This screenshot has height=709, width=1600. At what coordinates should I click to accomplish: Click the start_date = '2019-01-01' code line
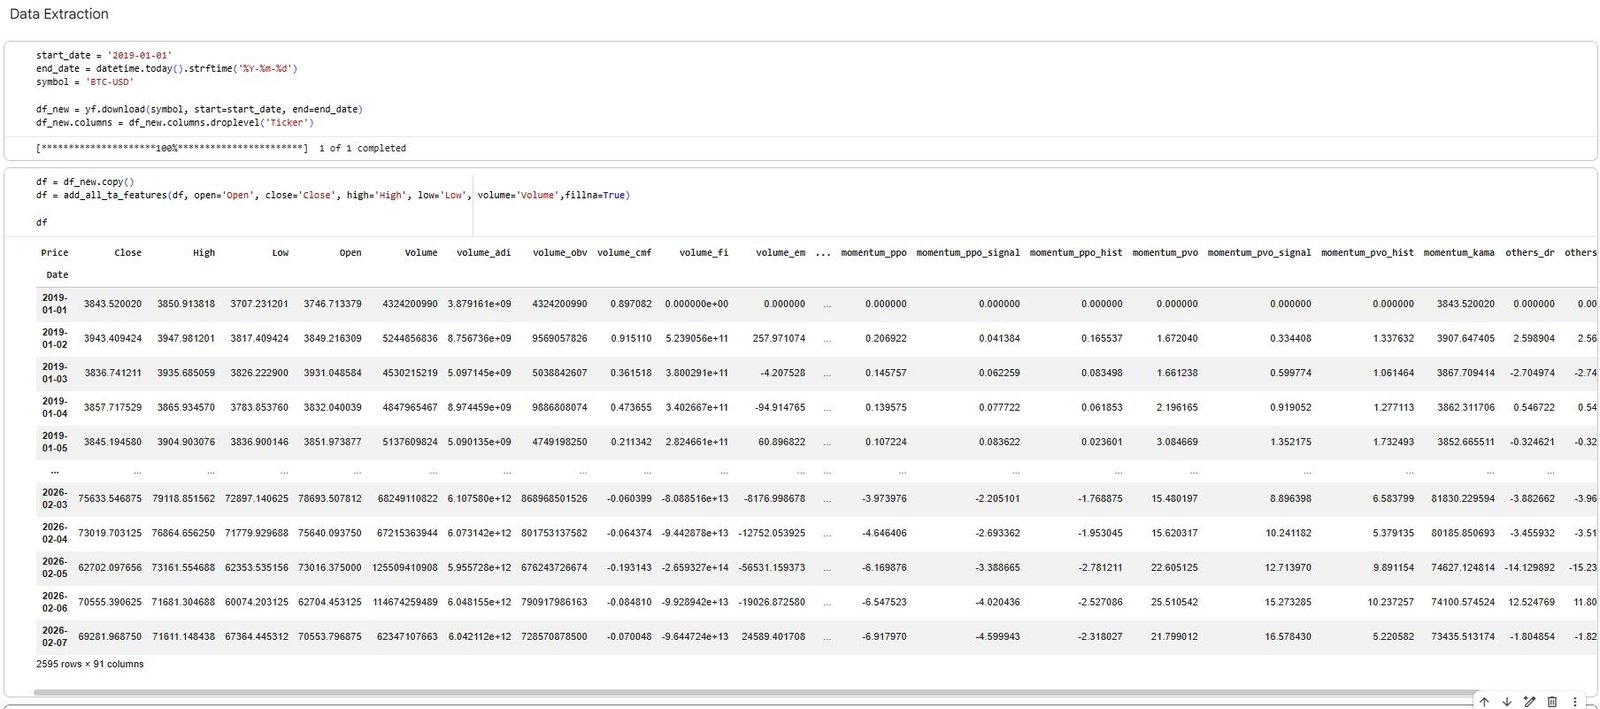pos(104,56)
